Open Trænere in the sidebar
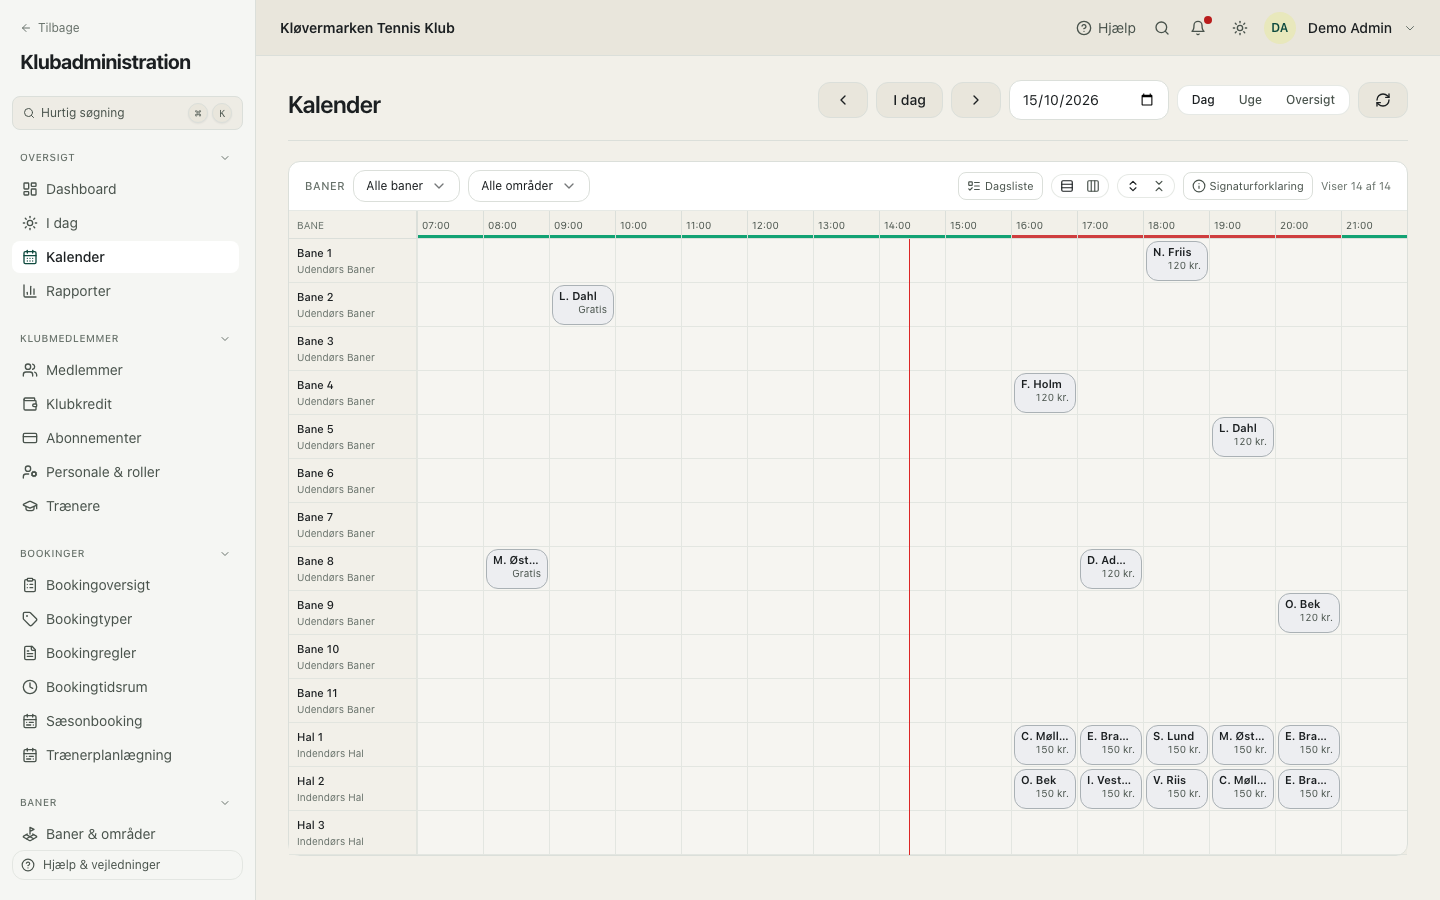This screenshot has width=1440, height=900. [125, 506]
